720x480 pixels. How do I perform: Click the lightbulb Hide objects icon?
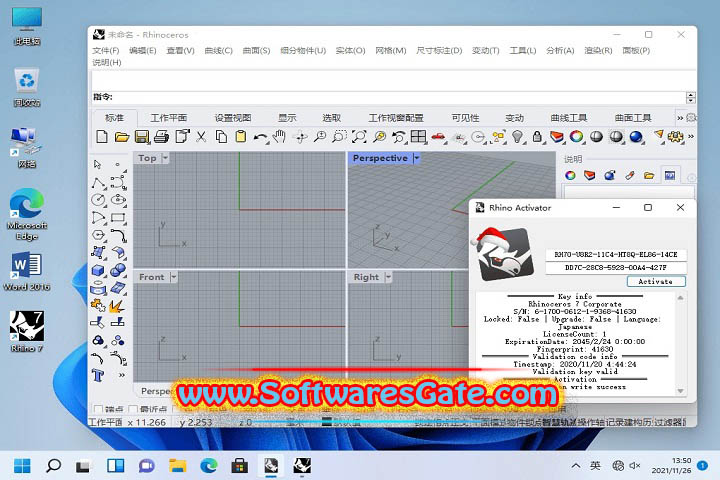518,136
